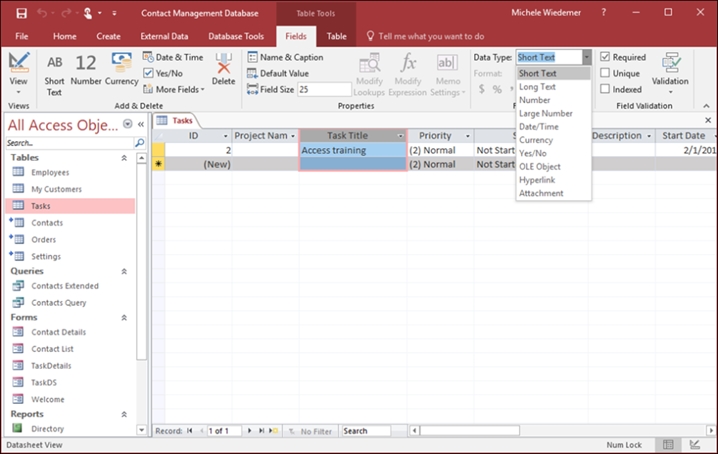This screenshot has width=718, height=454.
Task: Collapse the Queries group
Action: coord(124,271)
